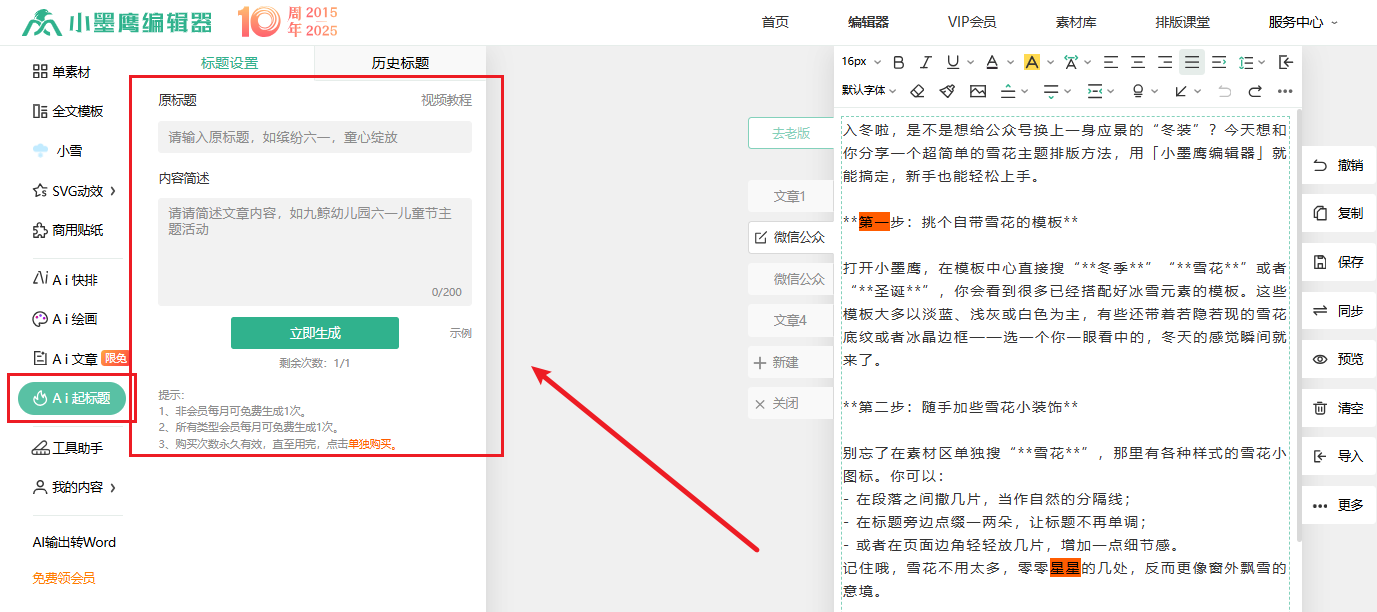Click the 保存 button on right panel
The image size is (1377, 612).
1339,262
